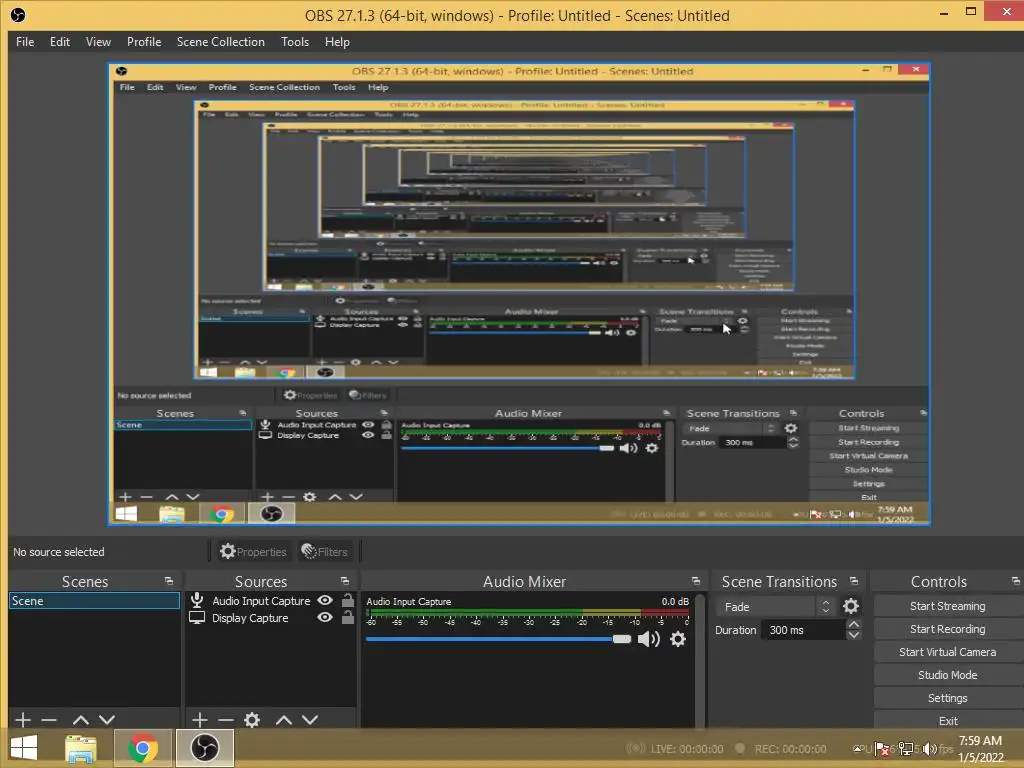Click Audio Mixer vertical scrollbar
The width and height of the screenshot is (1024, 768).
click(x=700, y=660)
